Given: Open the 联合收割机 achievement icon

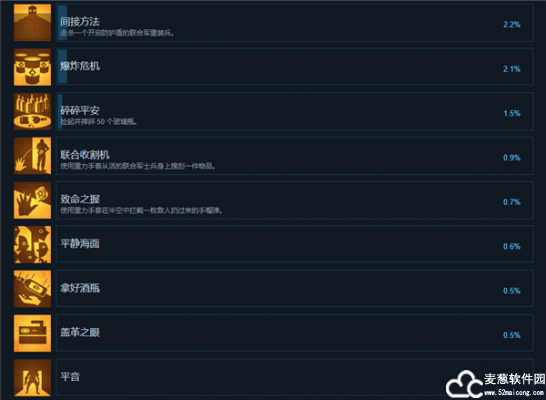Looking at the screenshot, I should click(32, 156).
